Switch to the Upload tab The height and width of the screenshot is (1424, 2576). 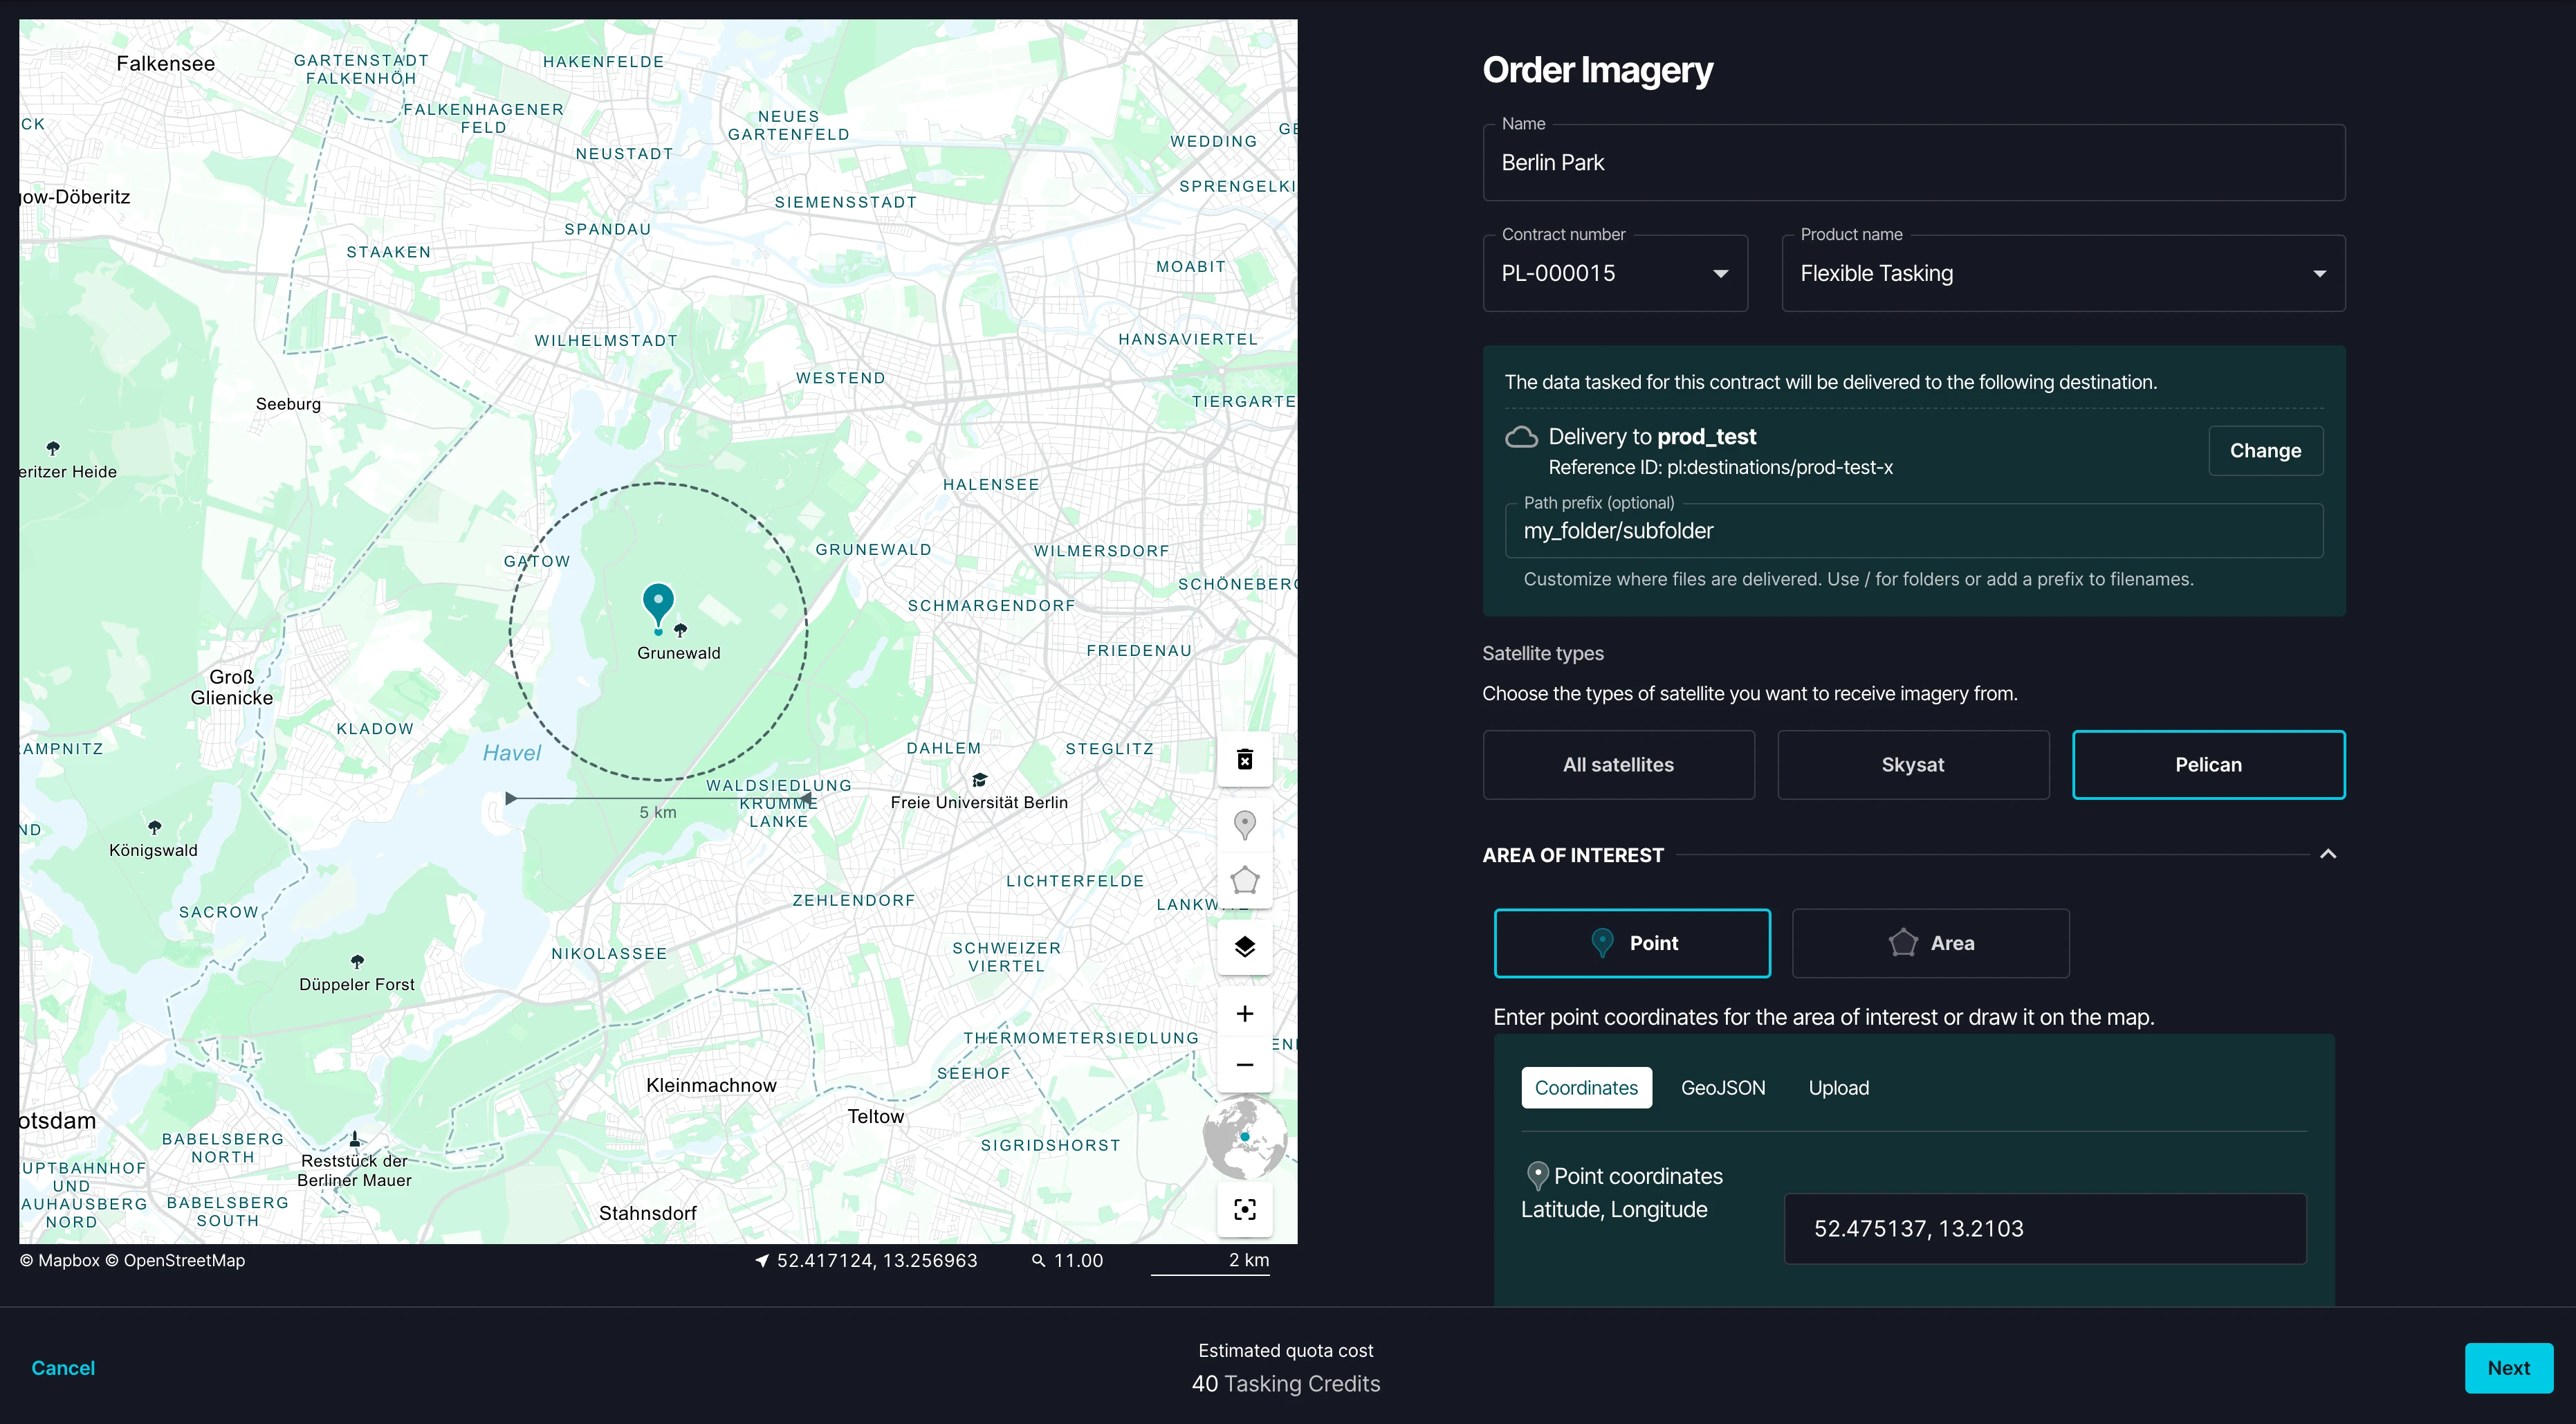(x=1838, y=1088)
